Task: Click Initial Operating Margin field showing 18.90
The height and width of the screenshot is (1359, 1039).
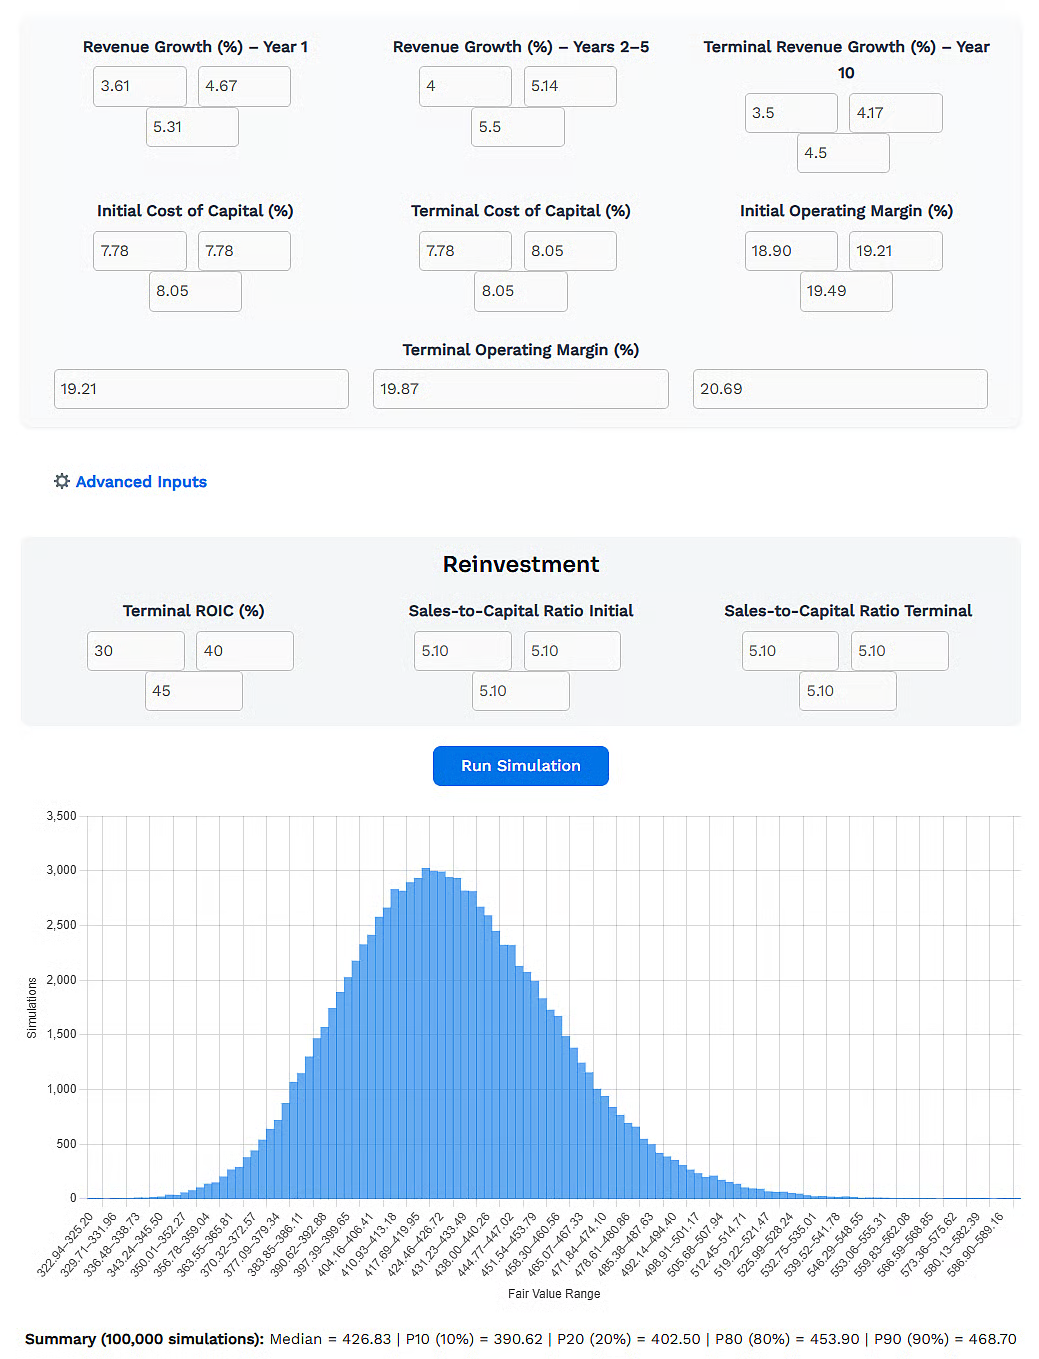Action: point(791,251)
